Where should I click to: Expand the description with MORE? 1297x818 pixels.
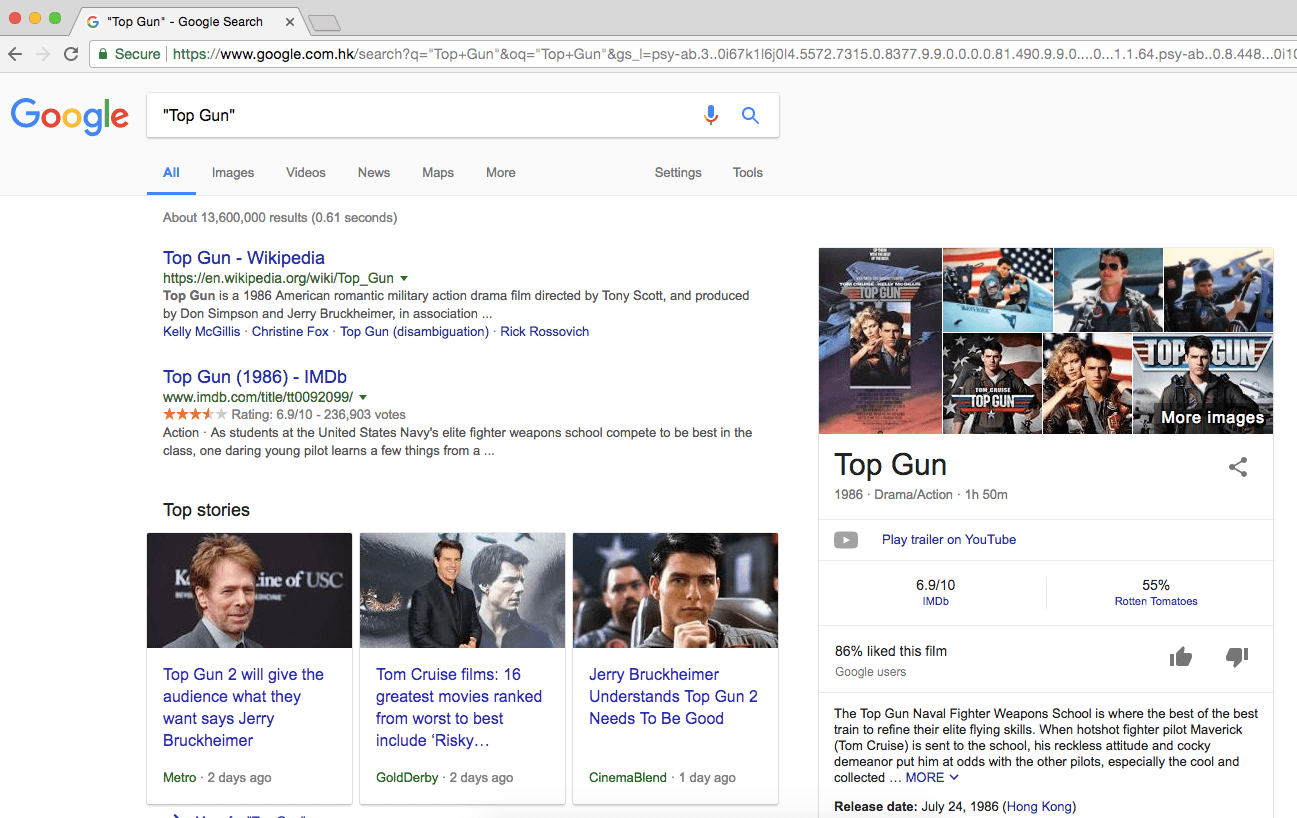932,777
